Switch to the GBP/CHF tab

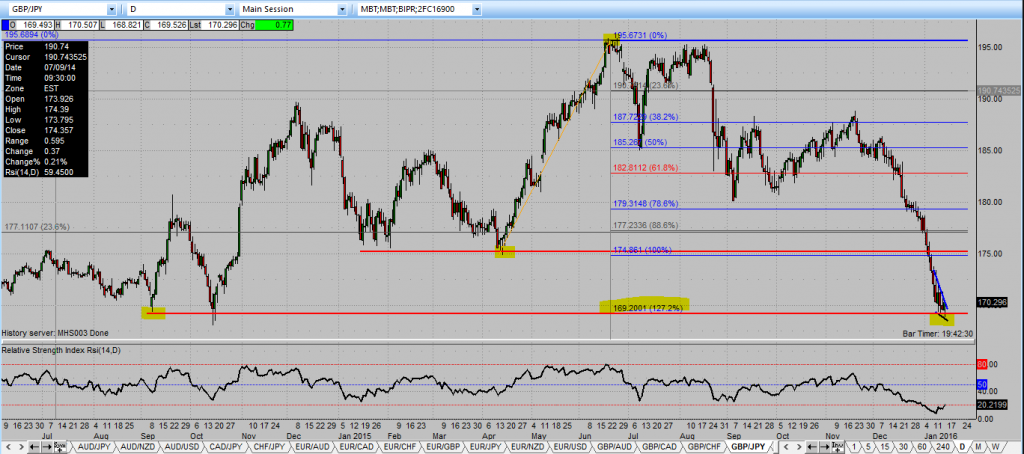(x=703, y=446)
